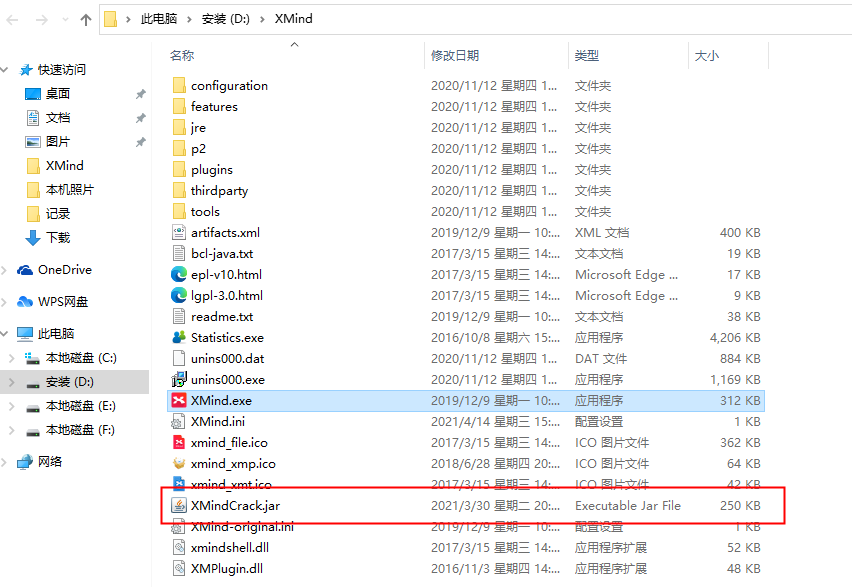
Task: Click the readme.txt file icon
Action: coord(179,316)
